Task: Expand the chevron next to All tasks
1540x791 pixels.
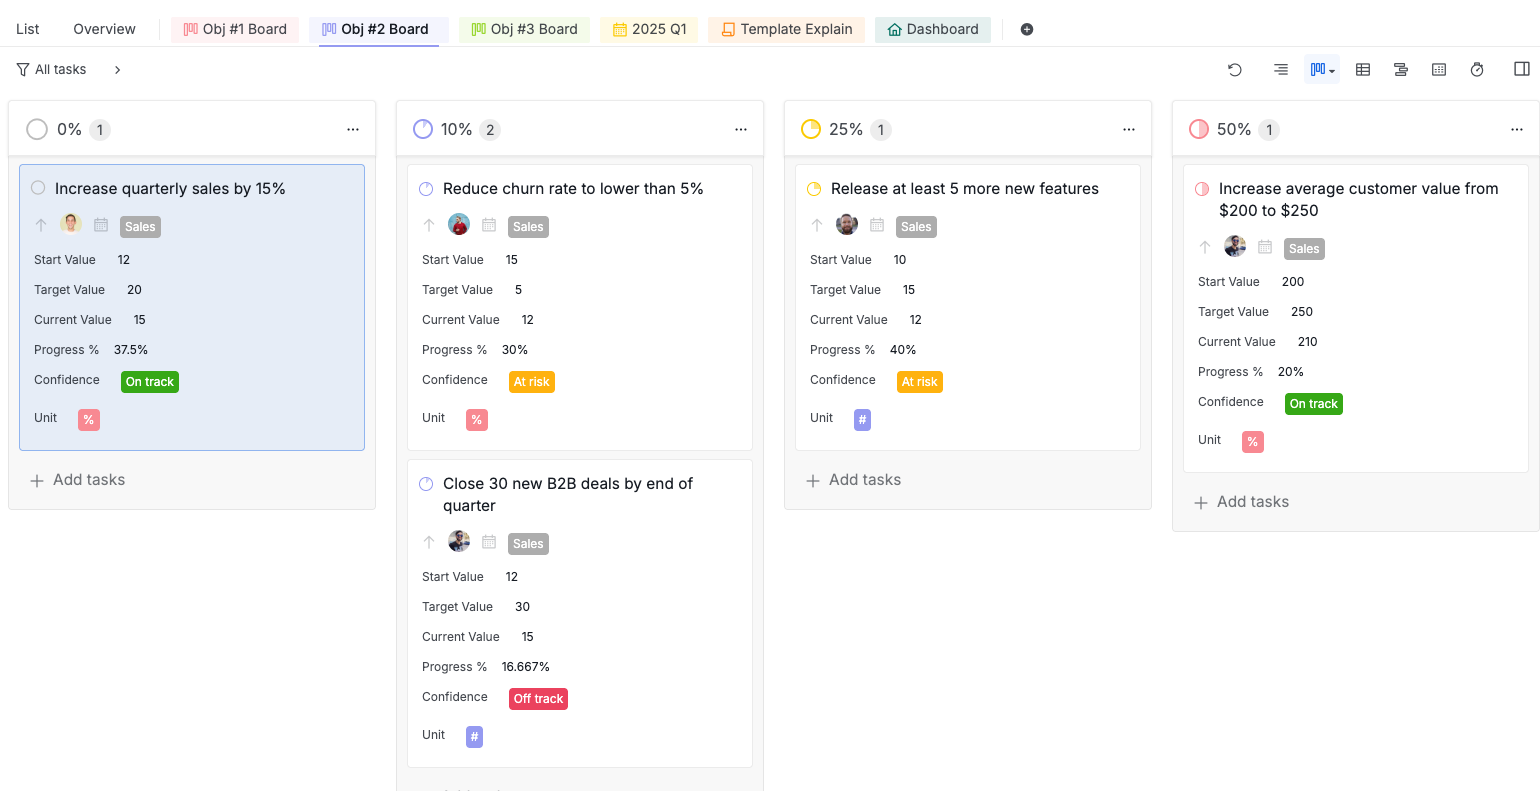Action: [117, 69]
